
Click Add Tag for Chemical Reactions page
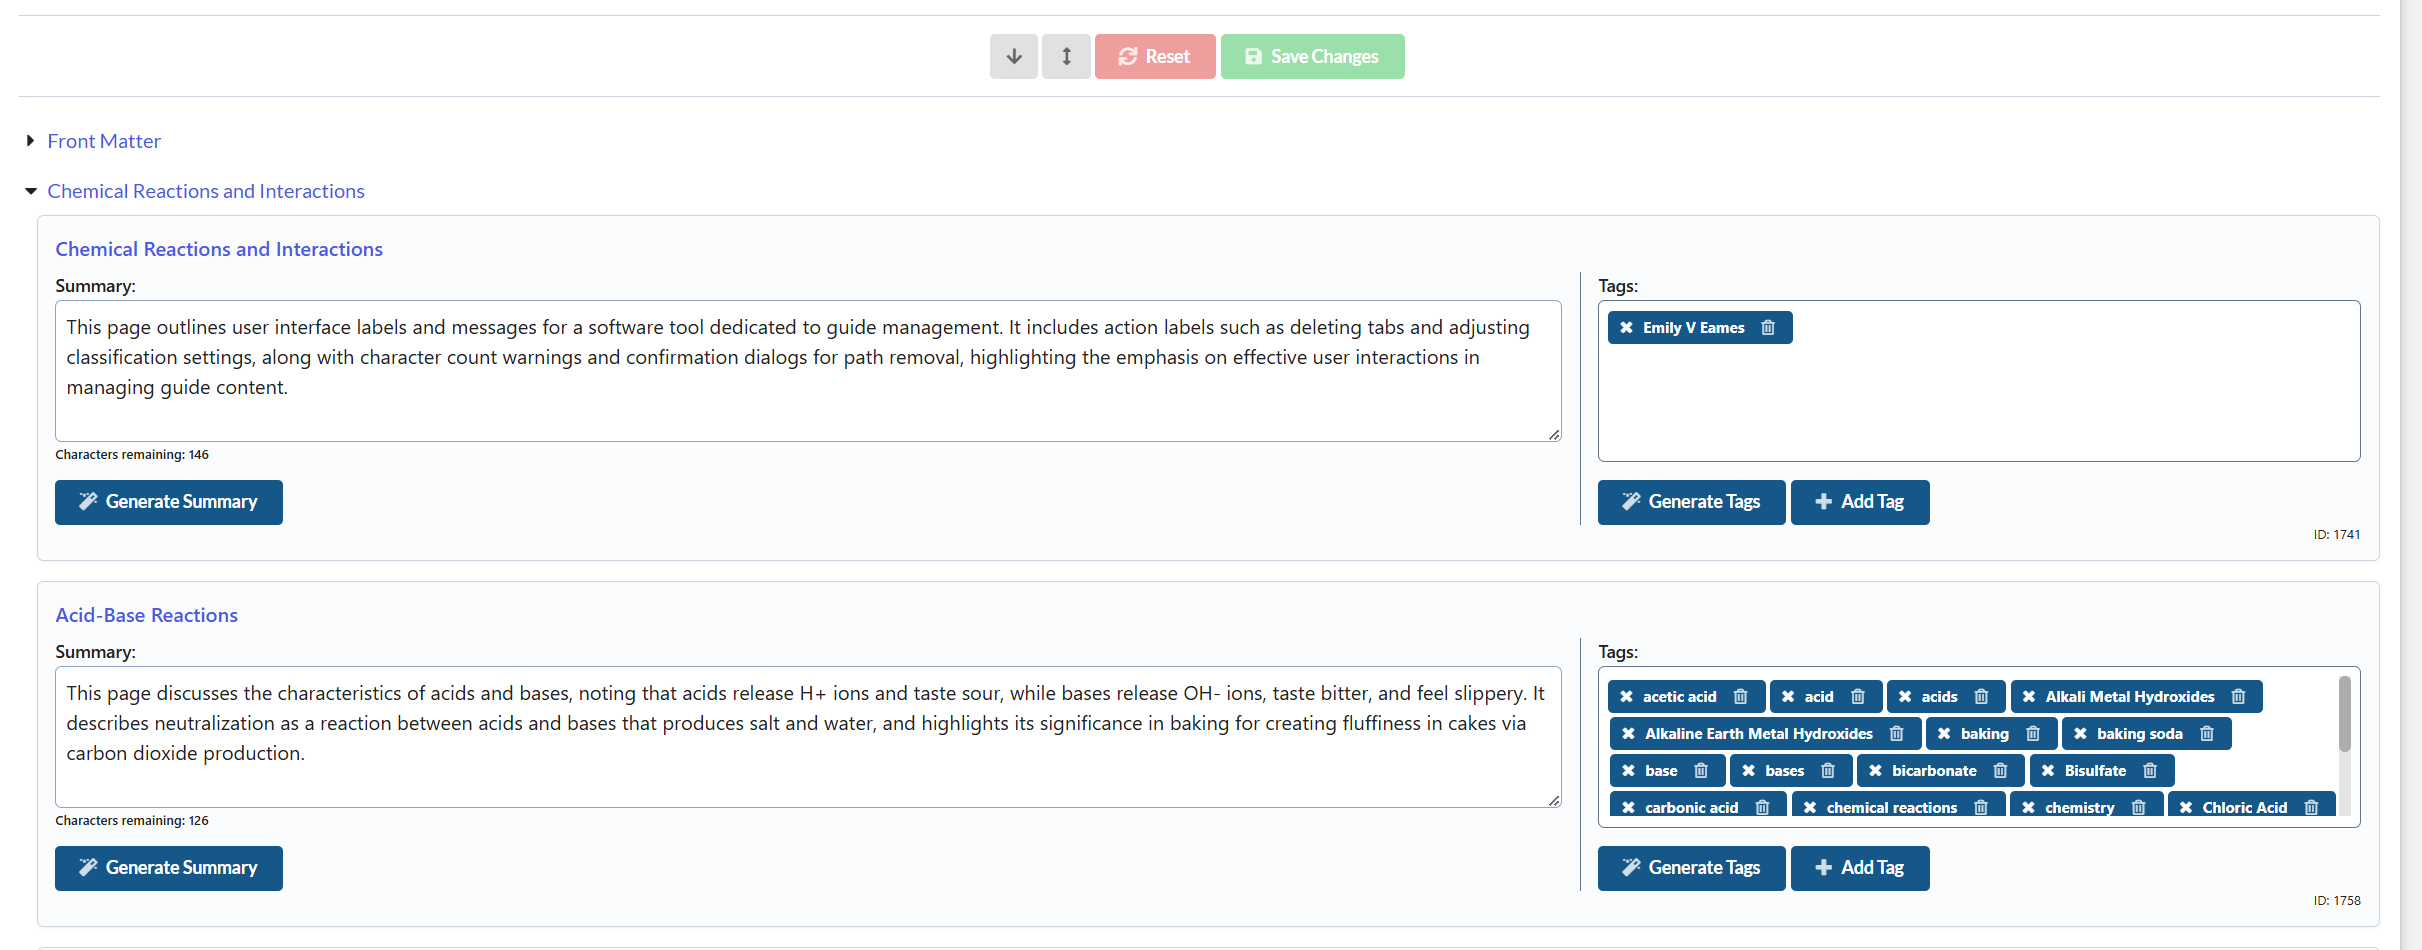(1859, 502)
